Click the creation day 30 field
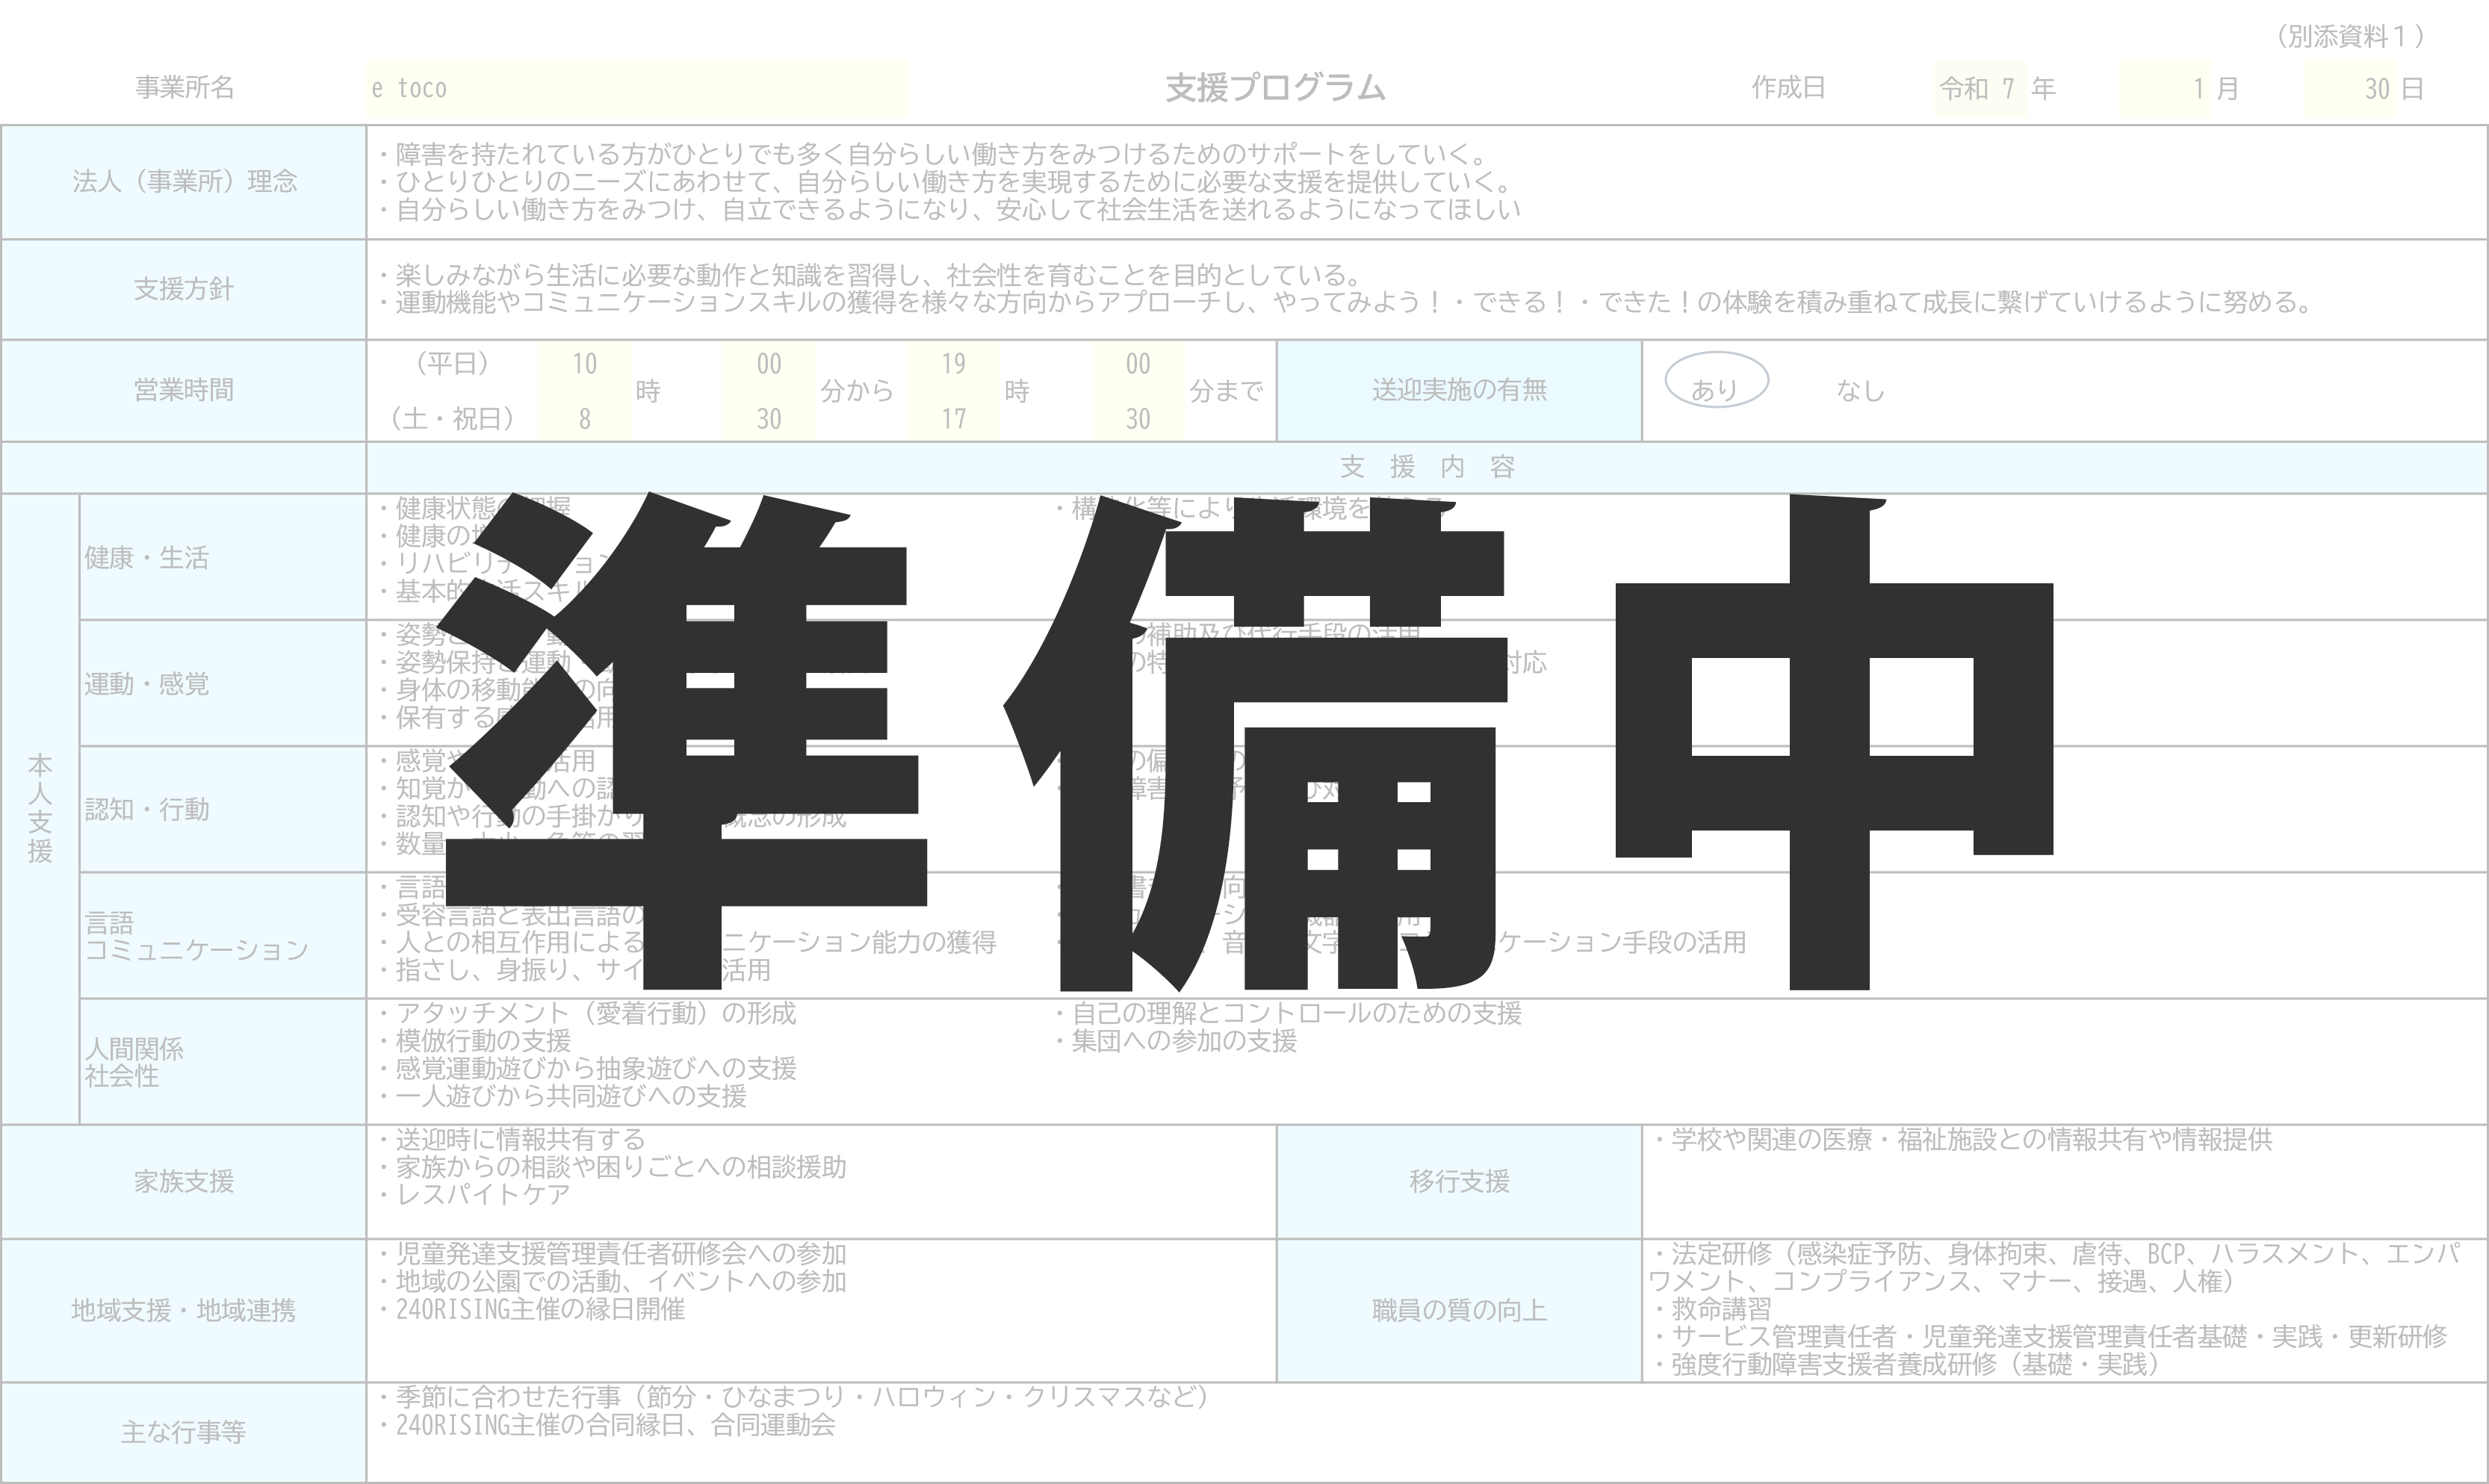The height and width of the screenshot is (1484, 2489). pos(2350,88)
